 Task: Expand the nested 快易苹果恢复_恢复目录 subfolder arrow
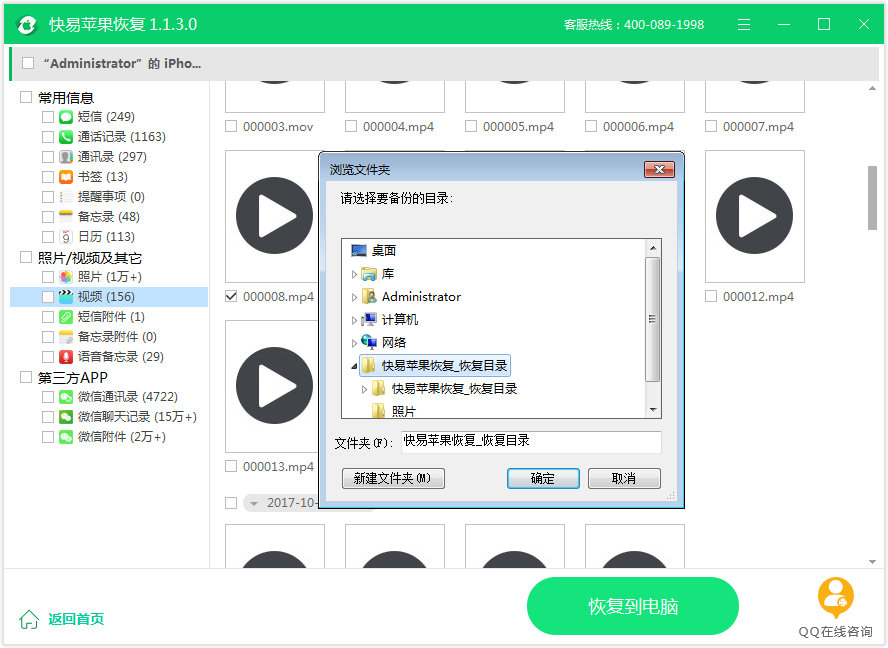[364, 389]
